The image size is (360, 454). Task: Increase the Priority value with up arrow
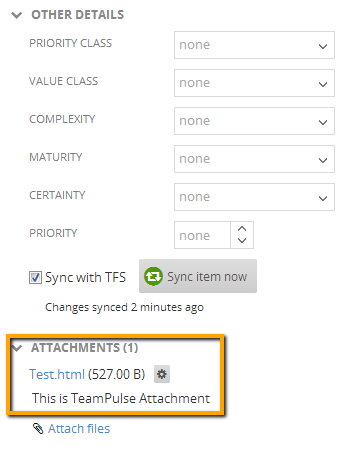coord(242,229)
